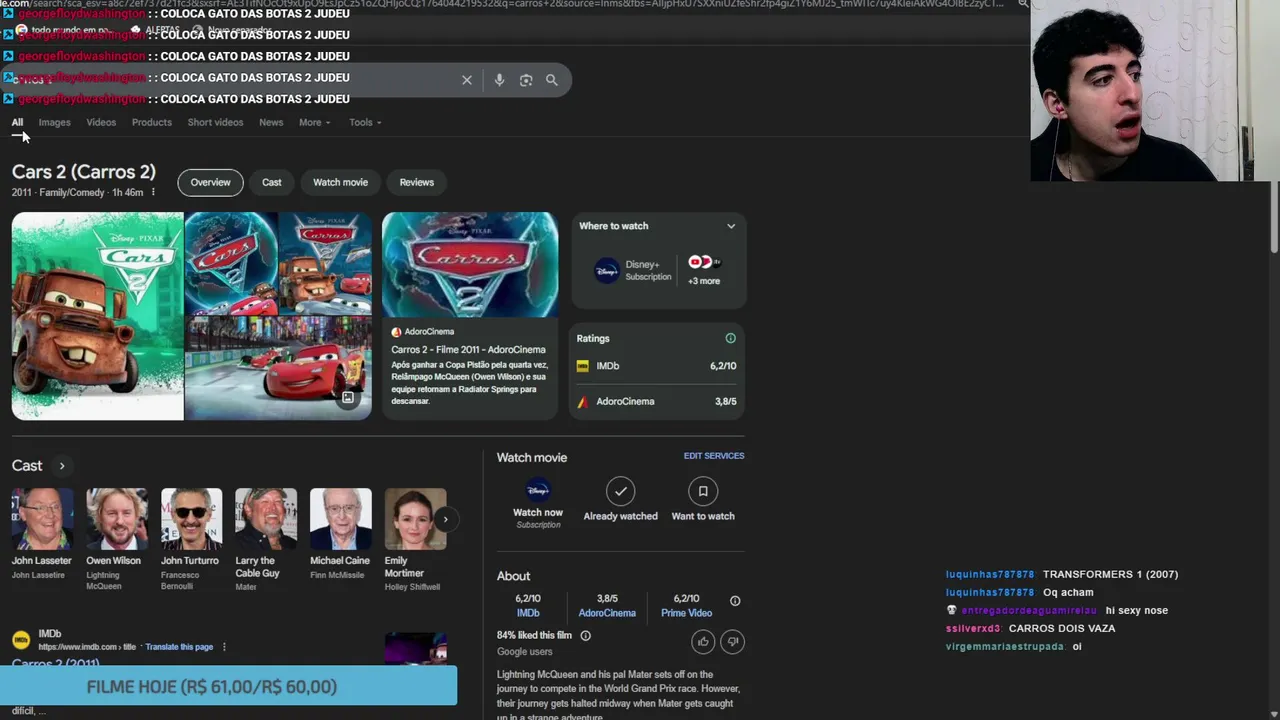Collapse the Where to watch panel
The image size is (1280, 720).
731,226
